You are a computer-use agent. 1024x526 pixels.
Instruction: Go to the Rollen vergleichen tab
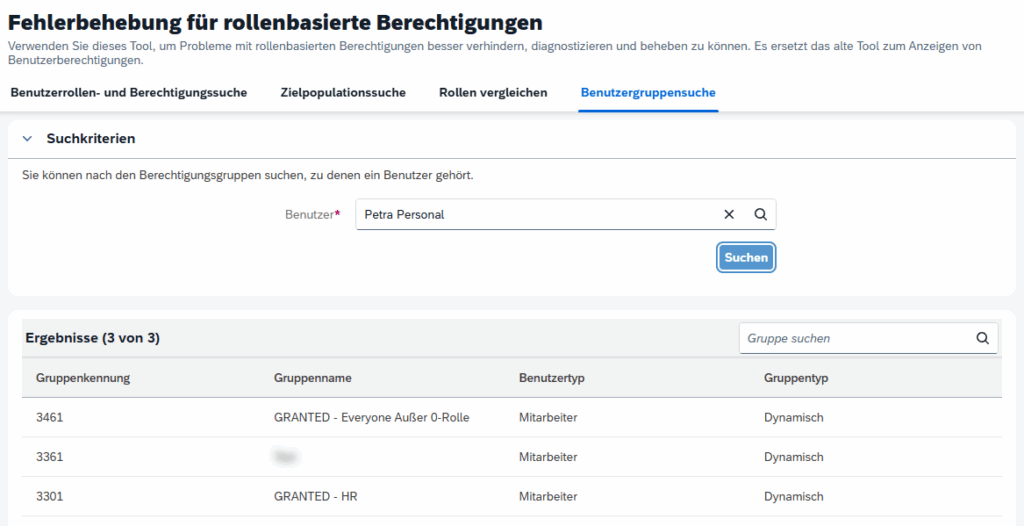coord(493,93)
